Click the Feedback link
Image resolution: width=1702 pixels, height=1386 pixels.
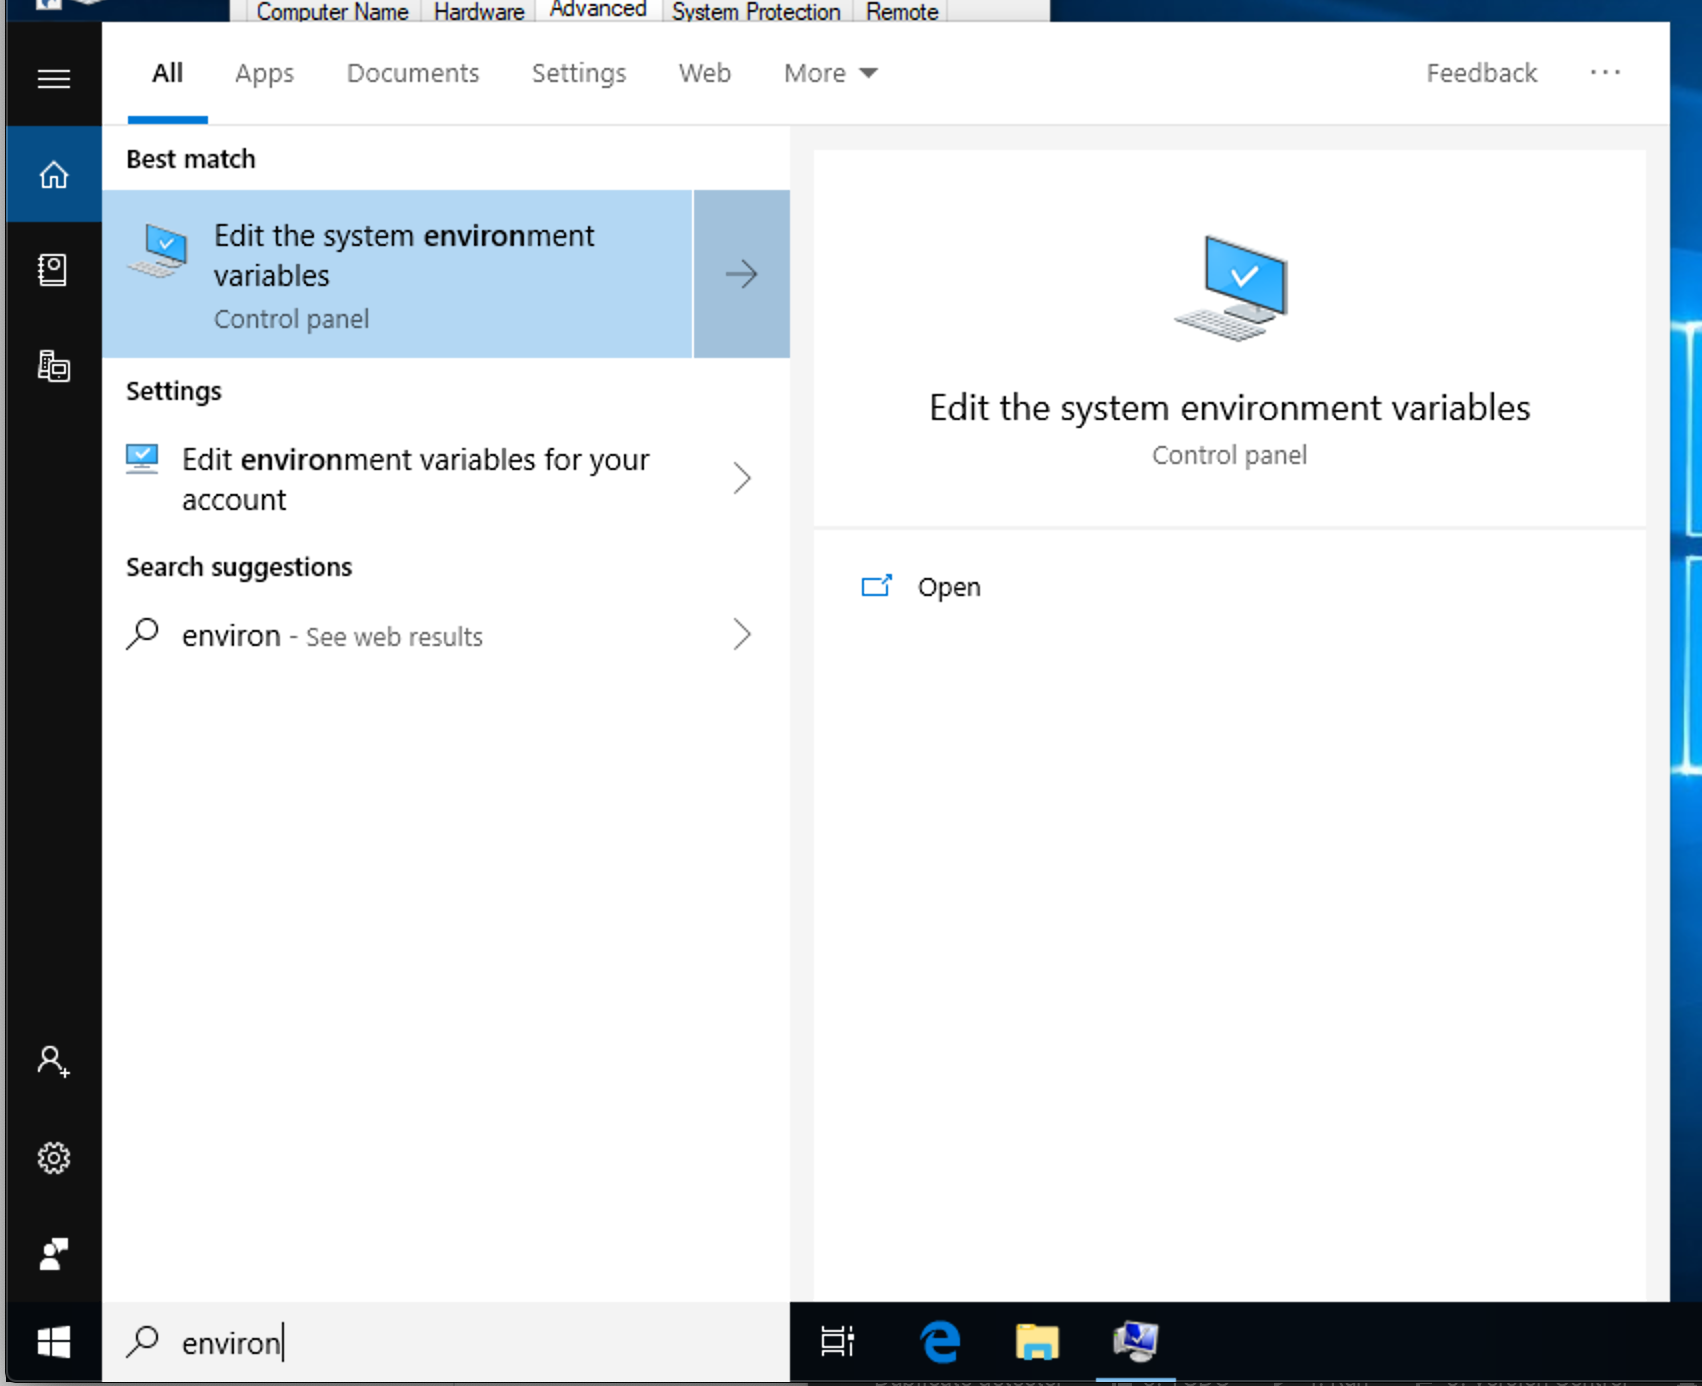pos(1481,73)
